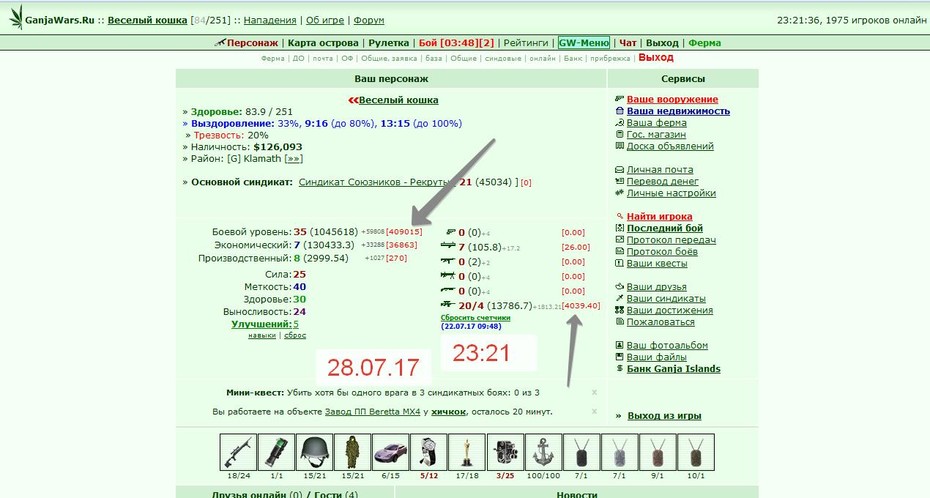Open Личная почта link
This screenshot has height=498, width=930.
click(660, 170)
